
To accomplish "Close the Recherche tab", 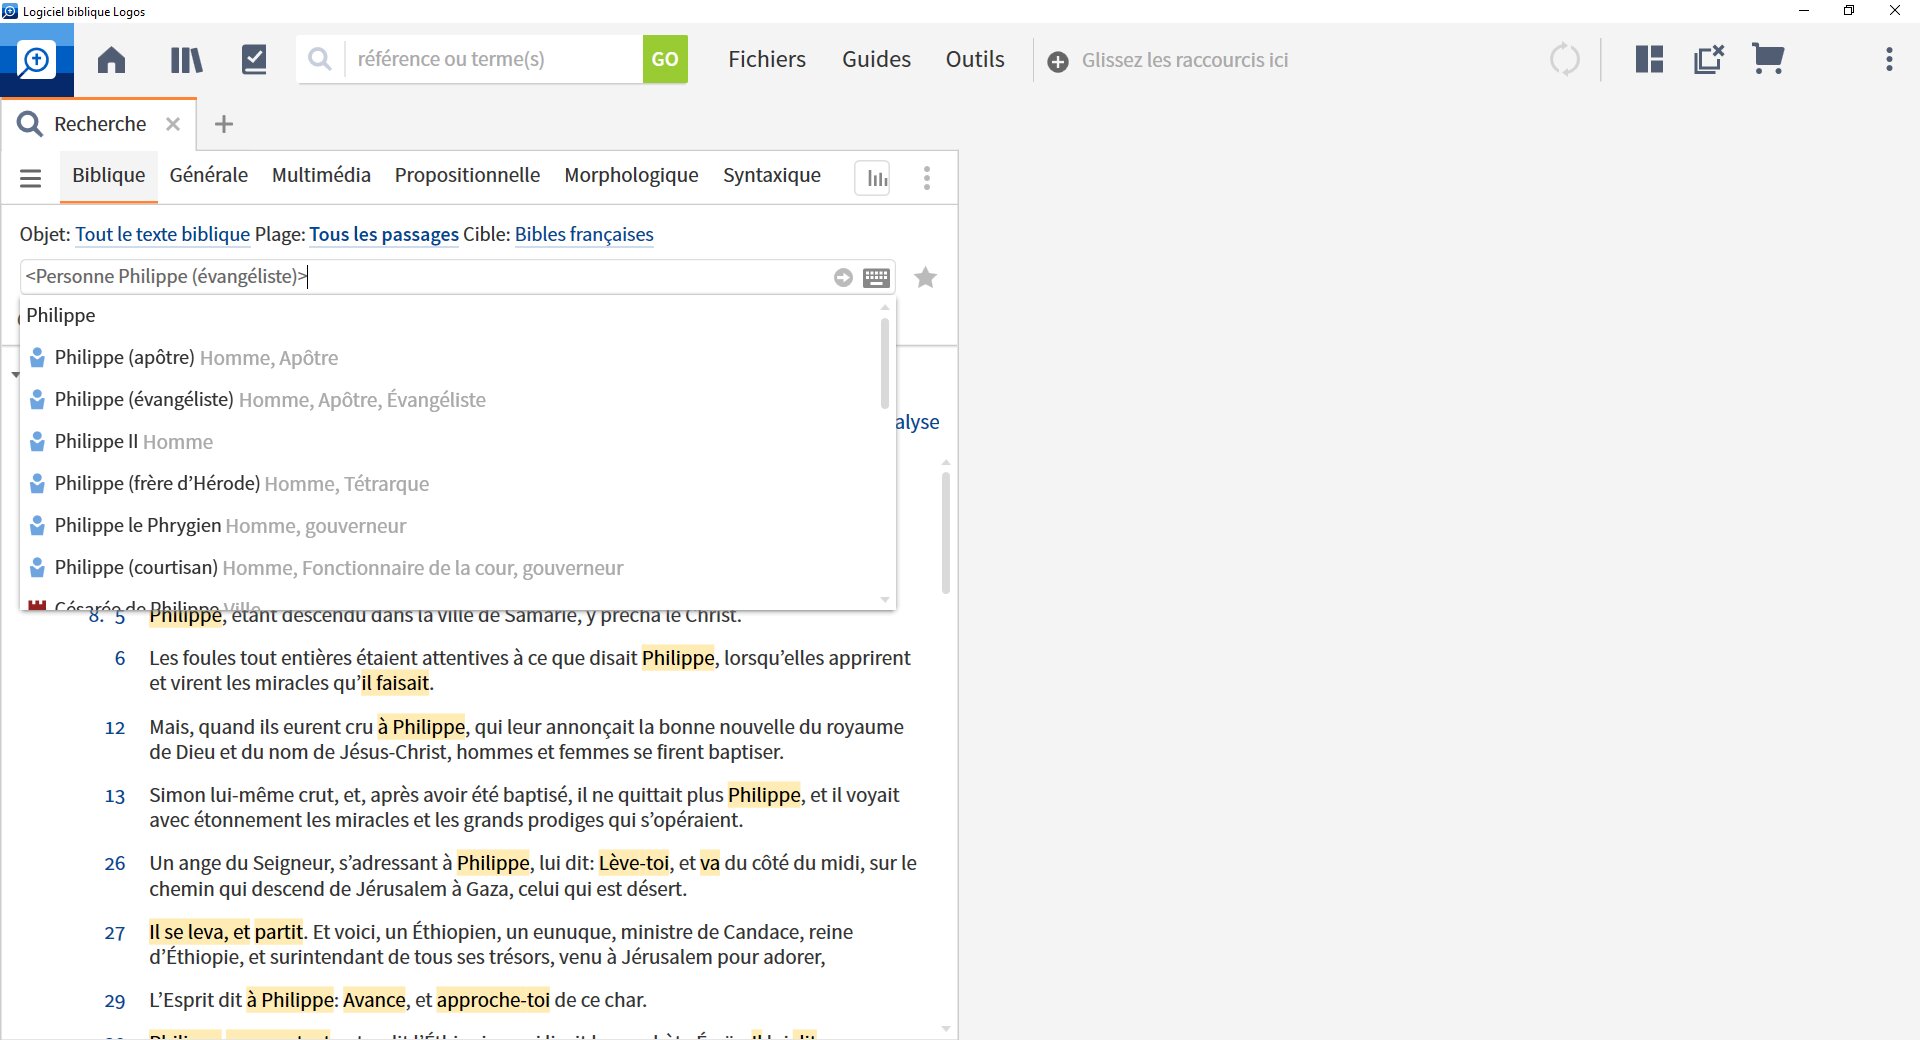I will pos(173,124).
